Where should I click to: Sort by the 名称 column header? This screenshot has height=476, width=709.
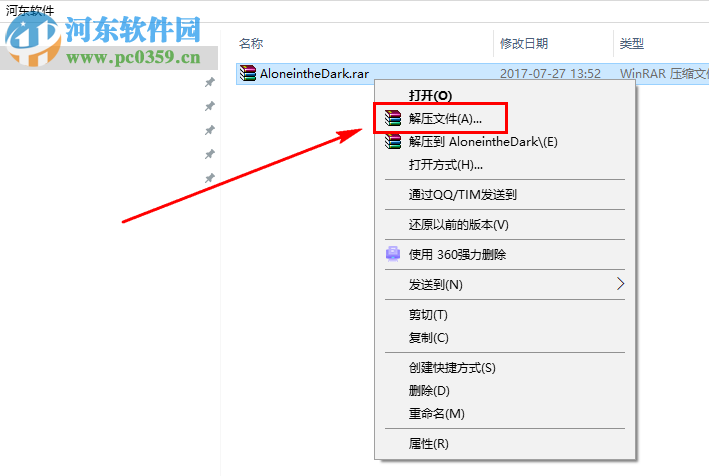[251, 43]
